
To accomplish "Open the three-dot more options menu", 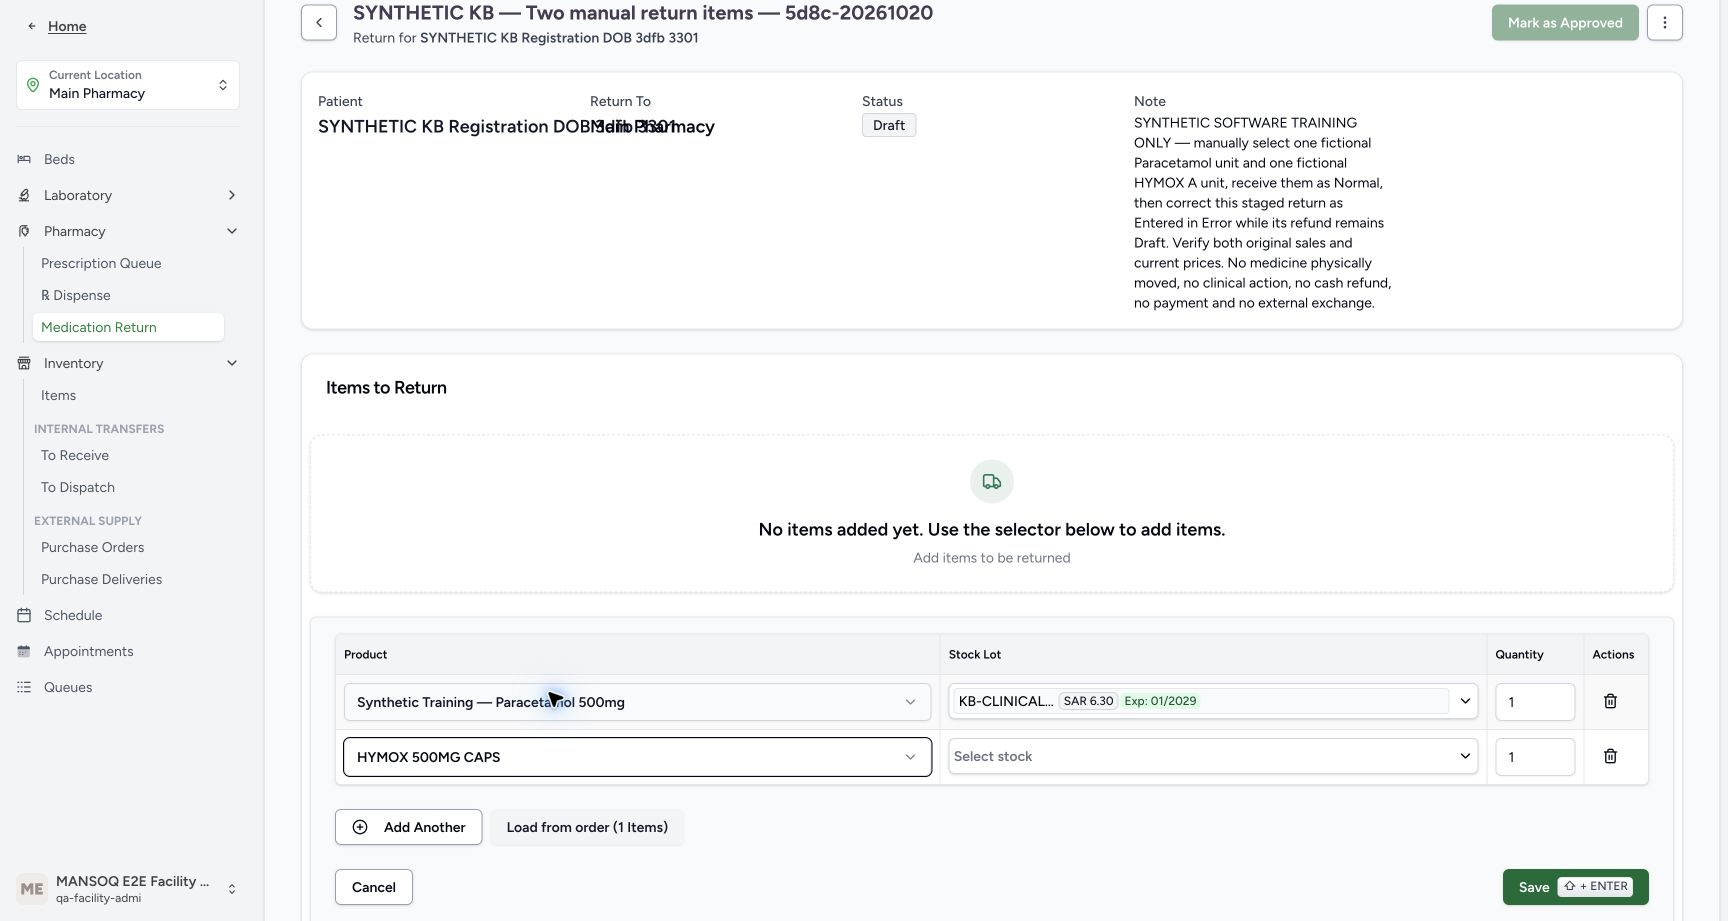I will pyautogui.click(x=1665, y=22).
